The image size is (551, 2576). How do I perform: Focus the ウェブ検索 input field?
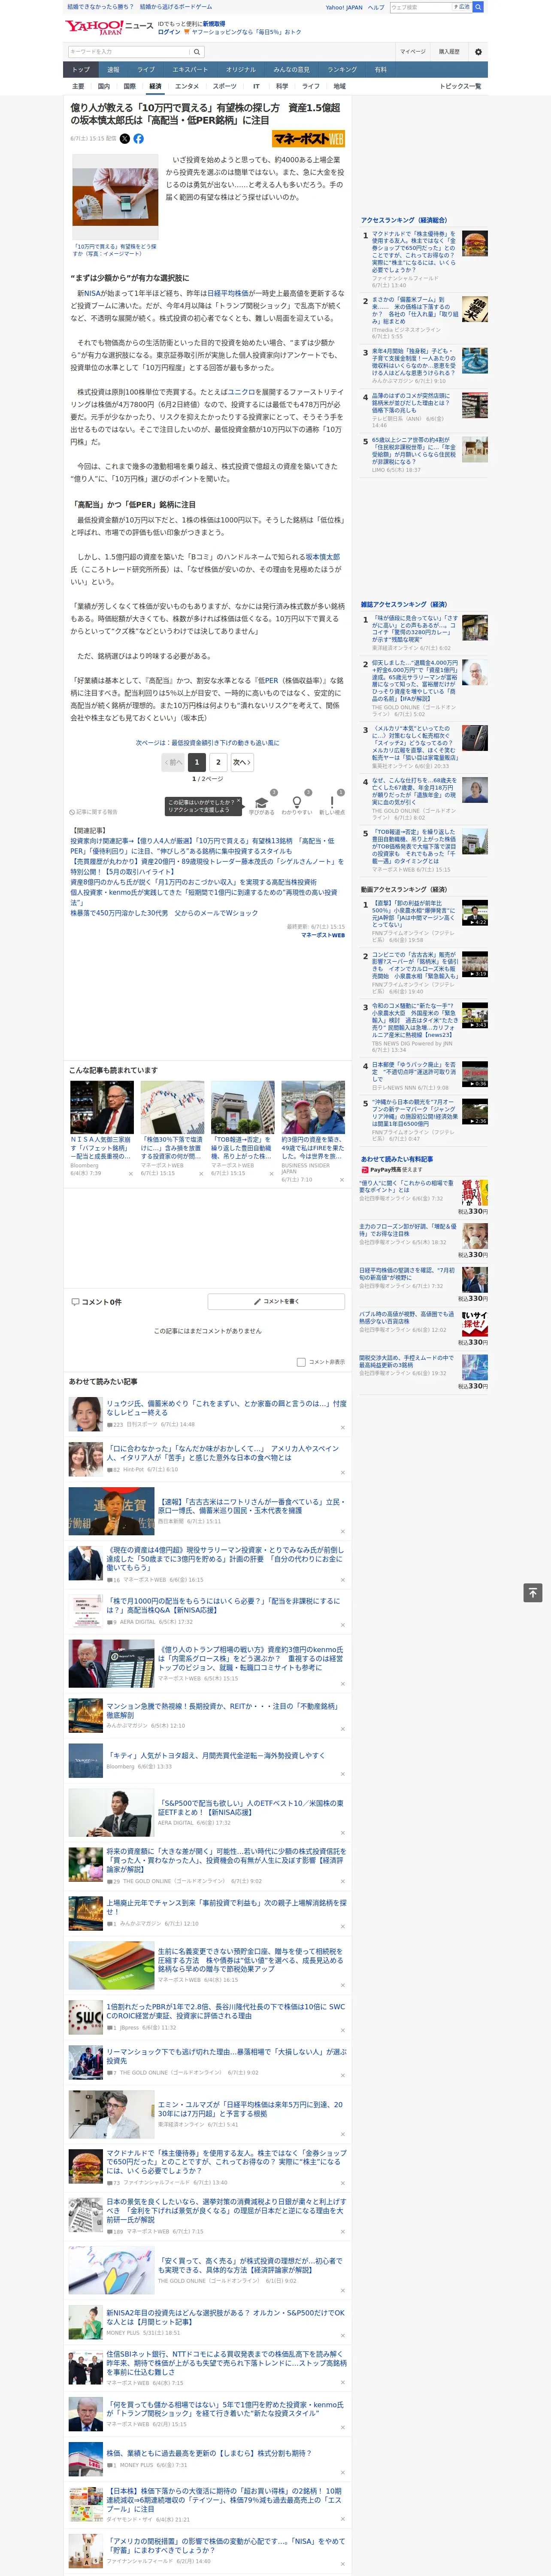[x=421, y=7]
